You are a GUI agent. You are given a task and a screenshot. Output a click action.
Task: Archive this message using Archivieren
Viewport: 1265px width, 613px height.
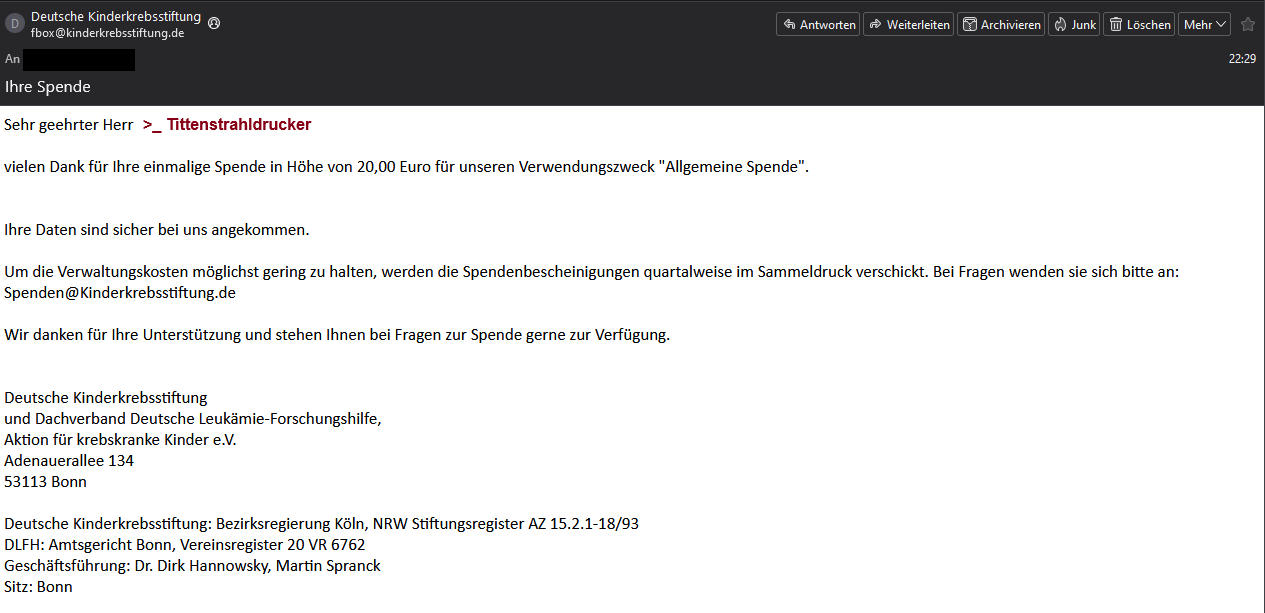click(1000, 25)
